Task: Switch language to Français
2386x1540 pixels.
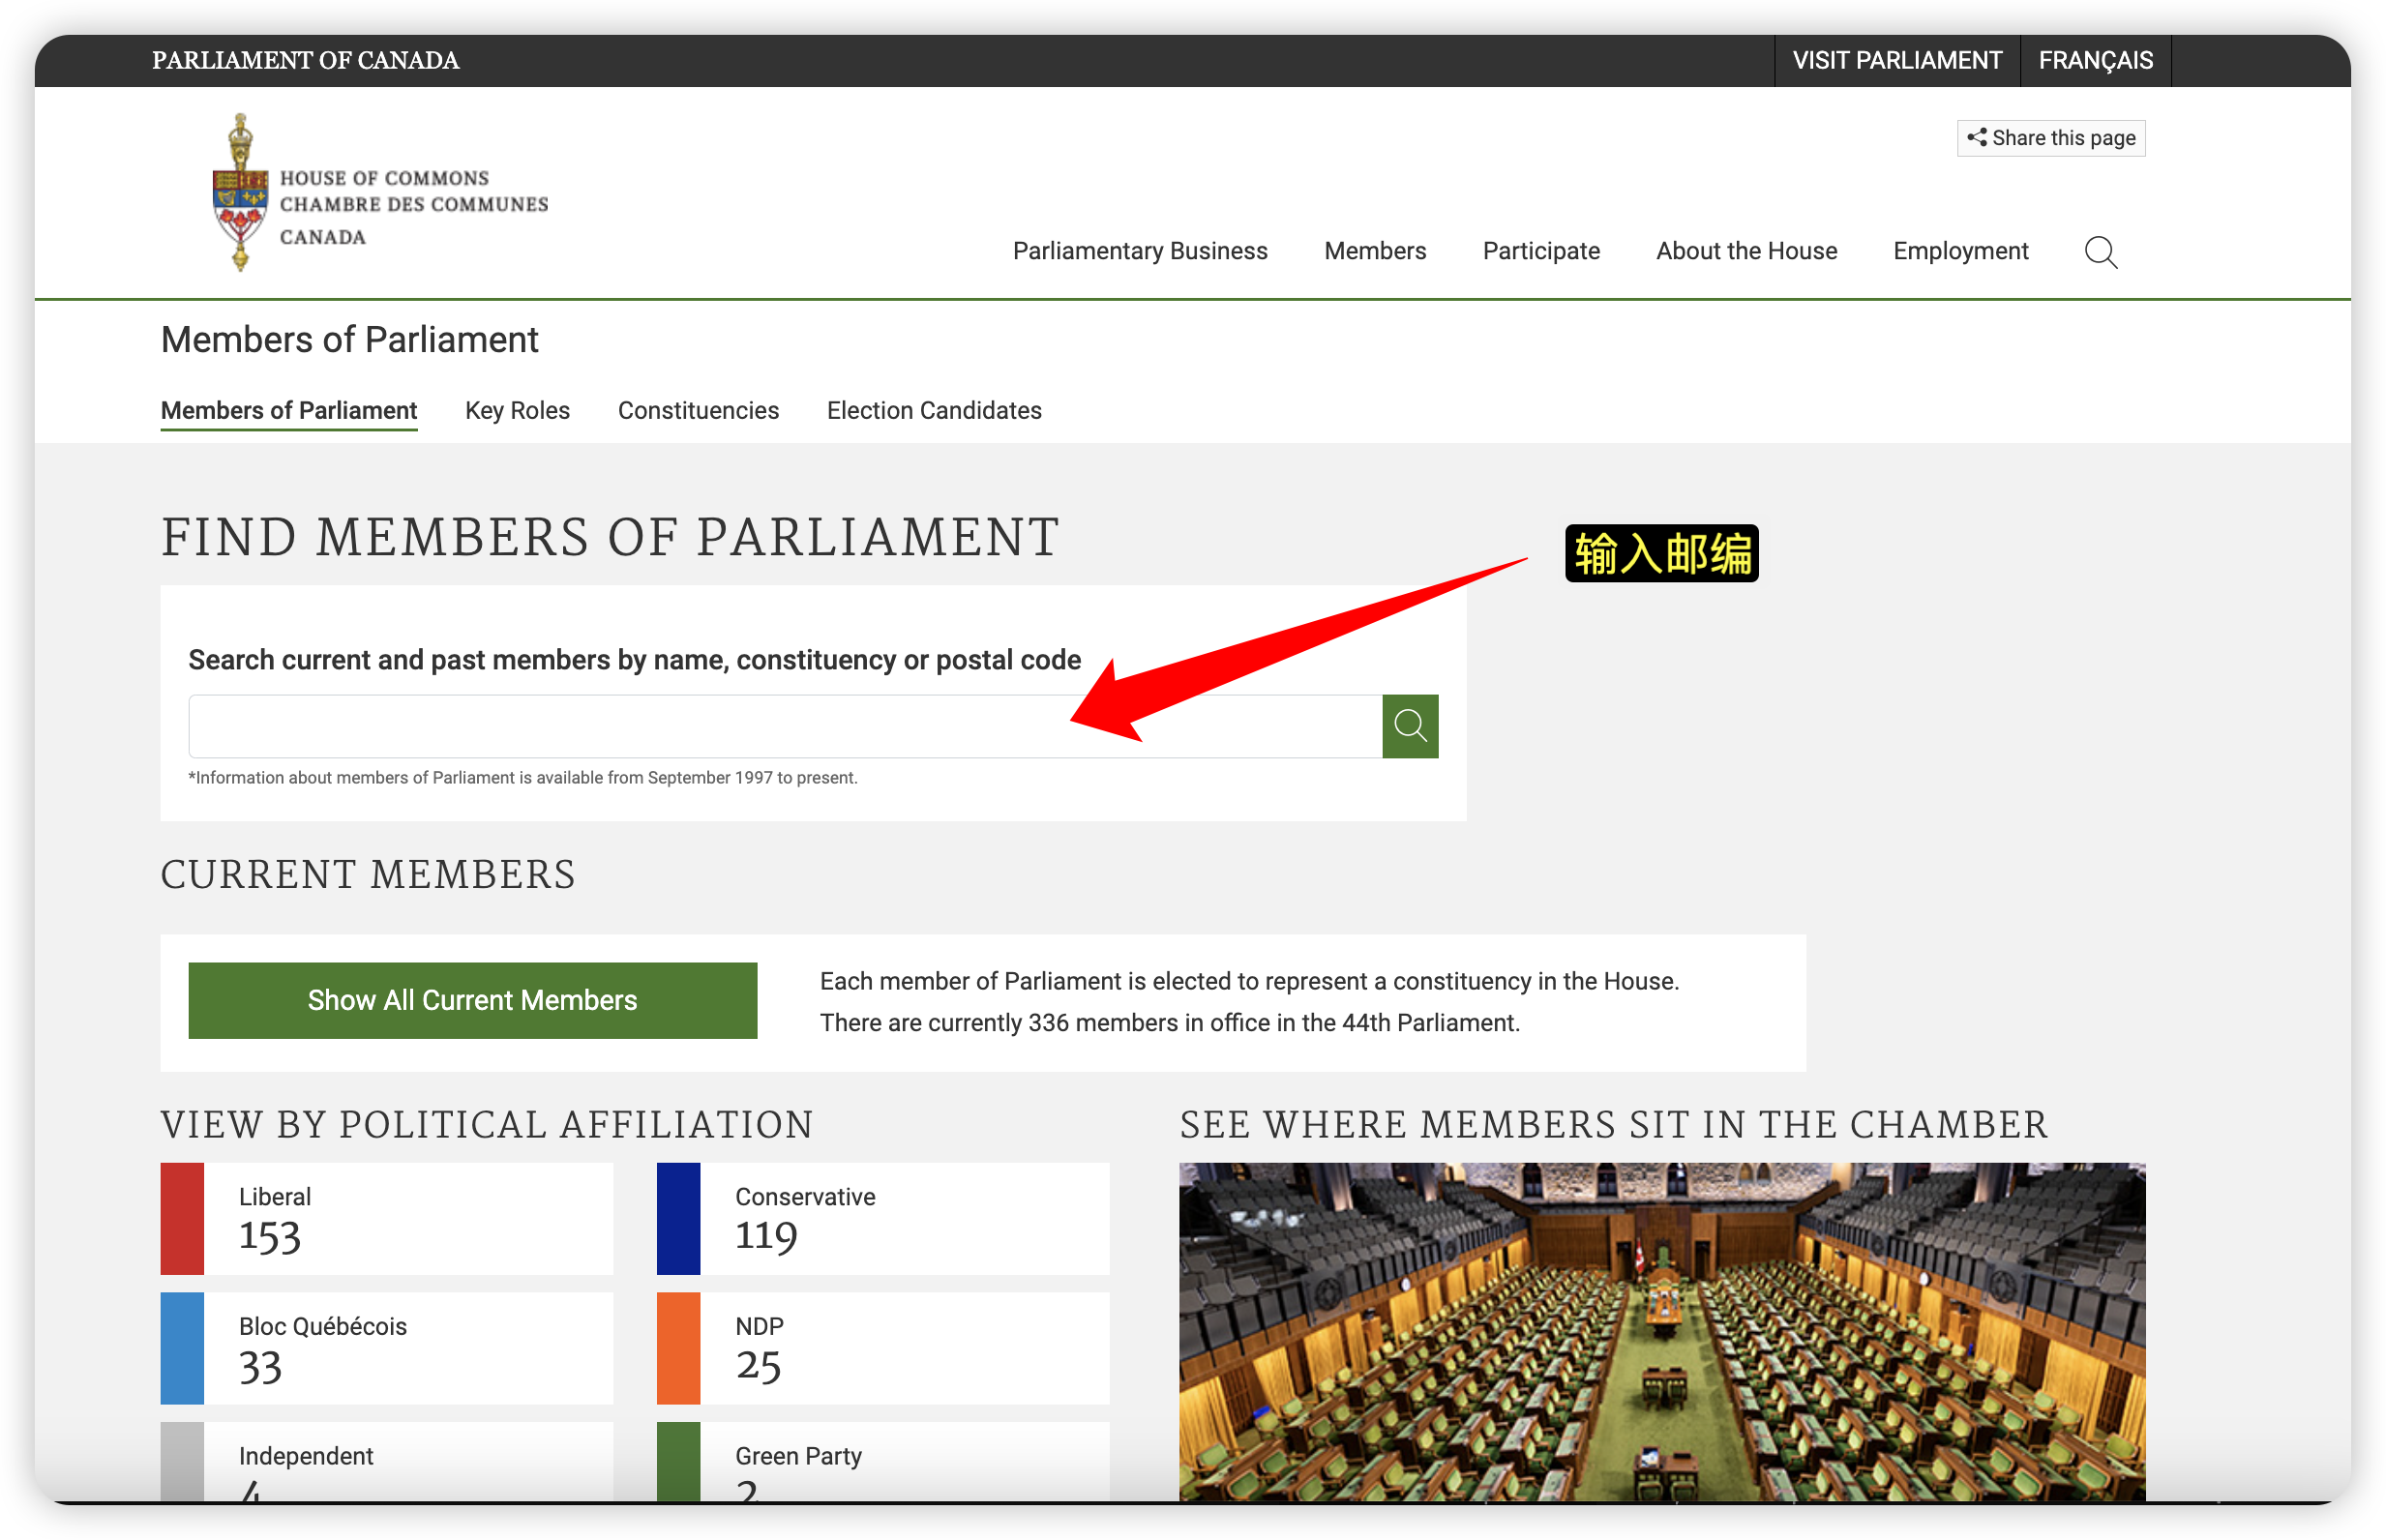Action: tap(2095, 61)
